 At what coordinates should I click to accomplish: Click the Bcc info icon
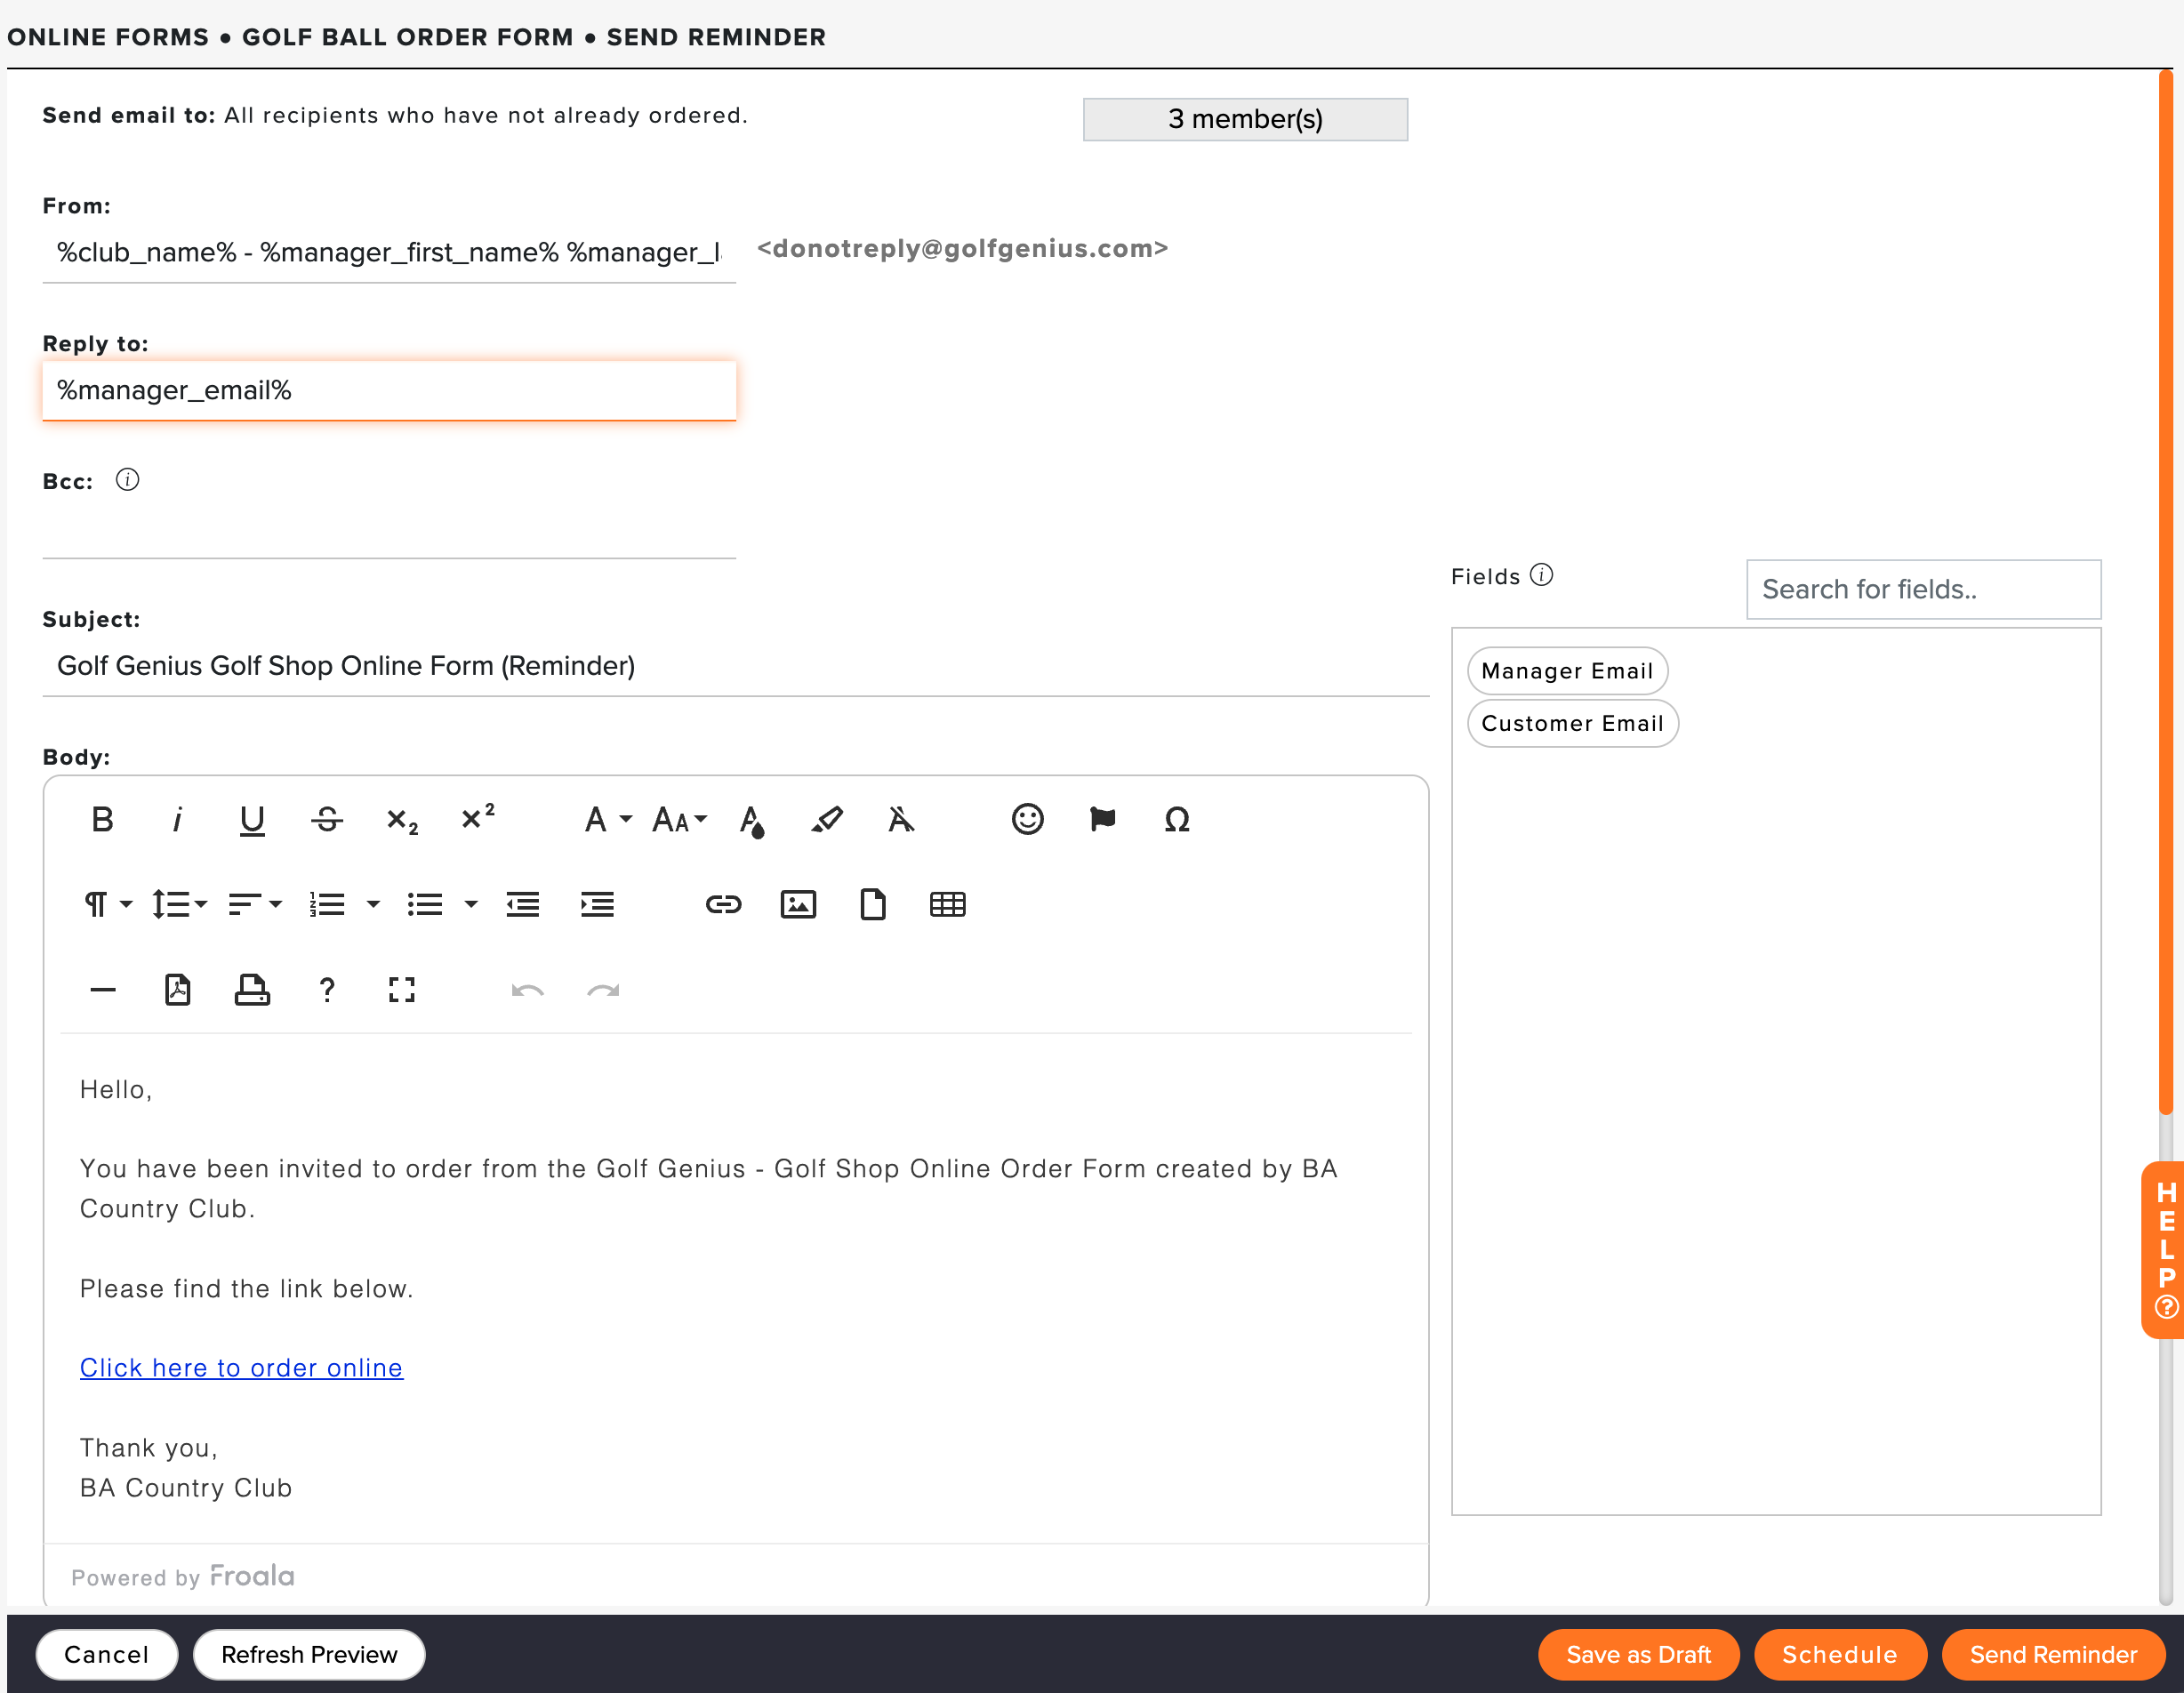coord(127,480)
